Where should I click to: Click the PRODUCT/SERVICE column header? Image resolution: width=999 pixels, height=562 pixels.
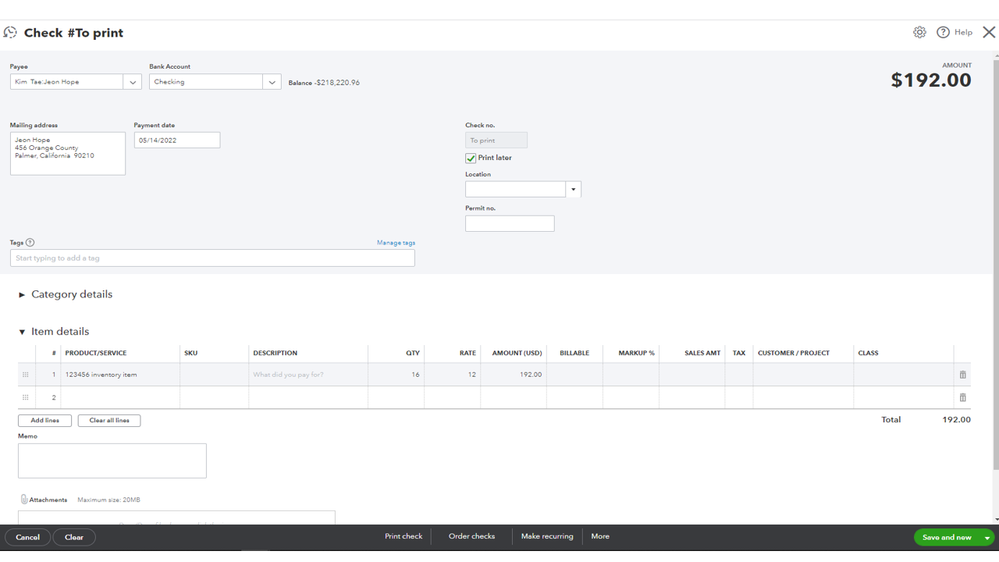(96, 353)
